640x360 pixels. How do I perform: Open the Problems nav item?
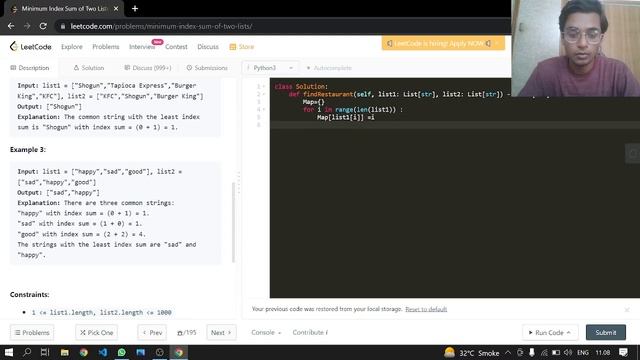(106, 47)
